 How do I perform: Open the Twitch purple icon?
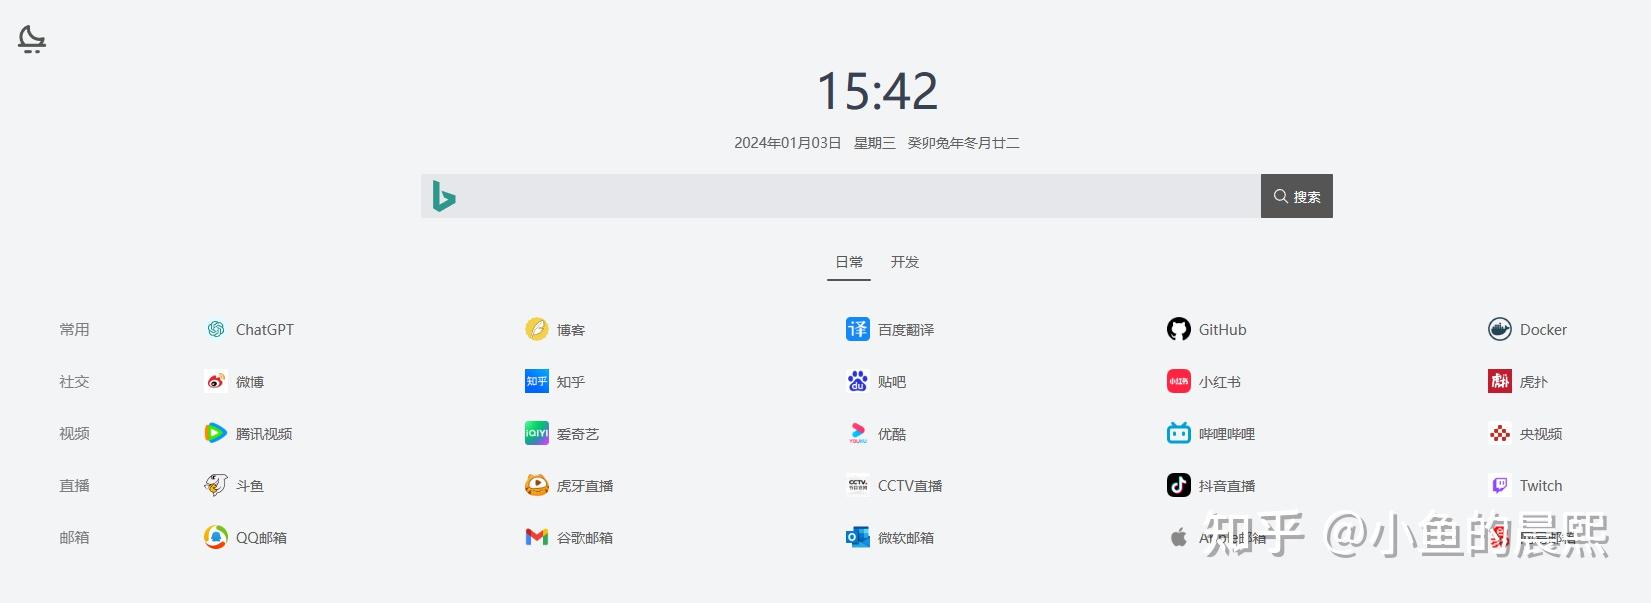(x=1500, y=485)
